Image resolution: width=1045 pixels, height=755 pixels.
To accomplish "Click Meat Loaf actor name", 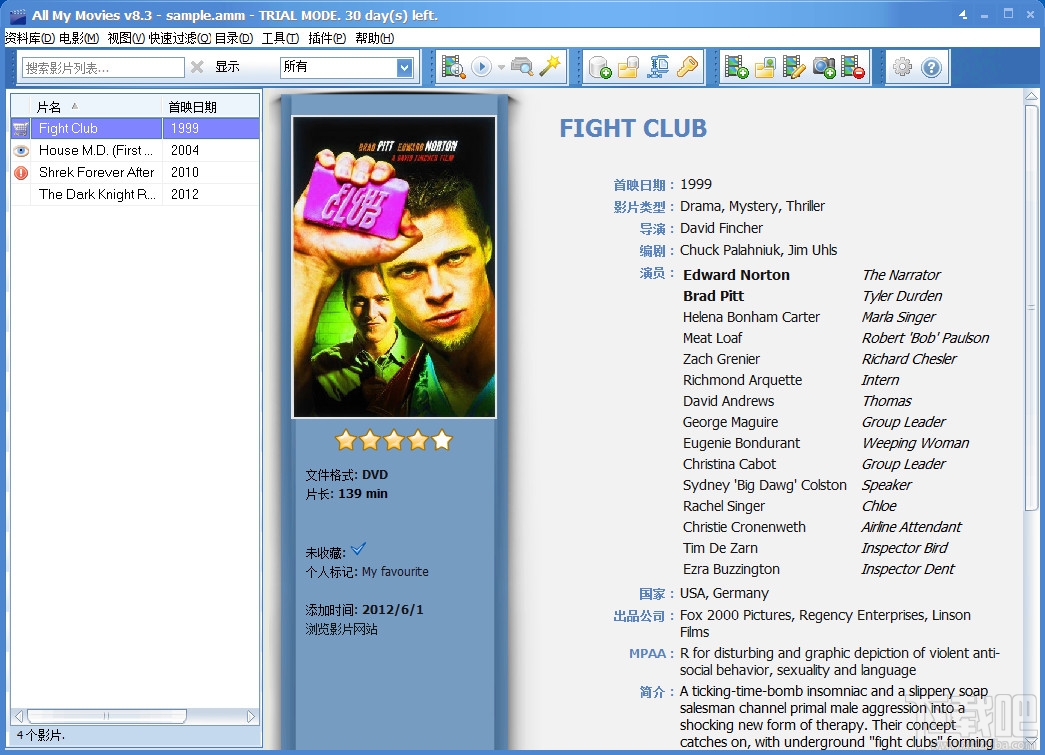I will (x=712, y=338).
